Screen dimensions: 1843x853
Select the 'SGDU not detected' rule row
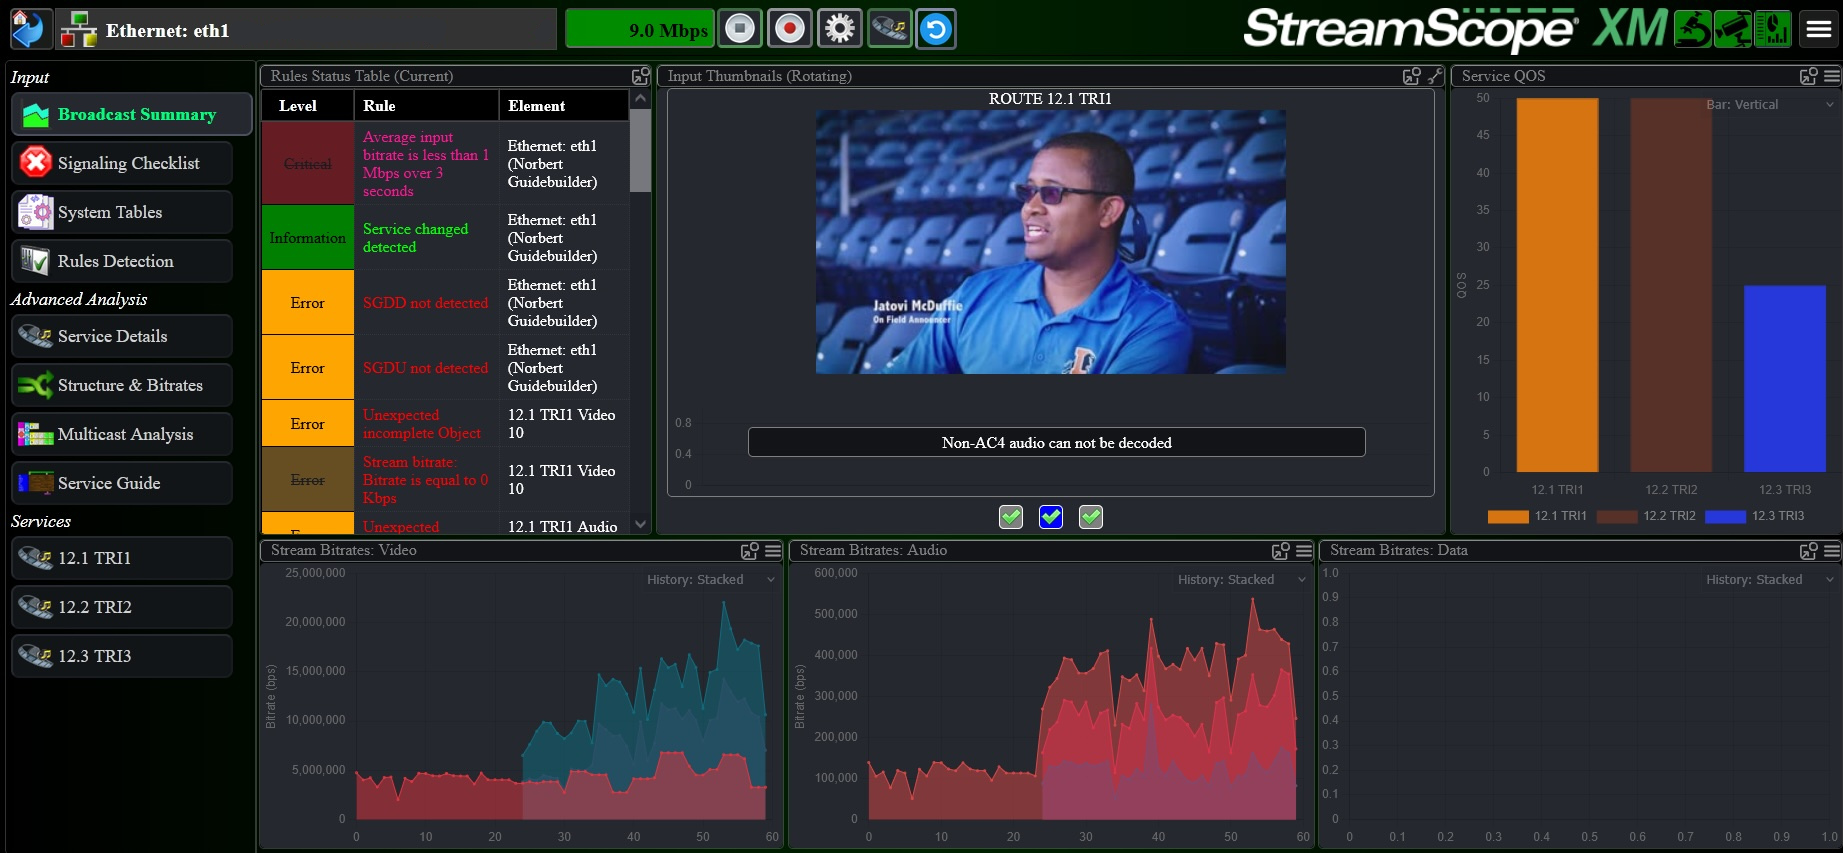click(x=445, y=368)
